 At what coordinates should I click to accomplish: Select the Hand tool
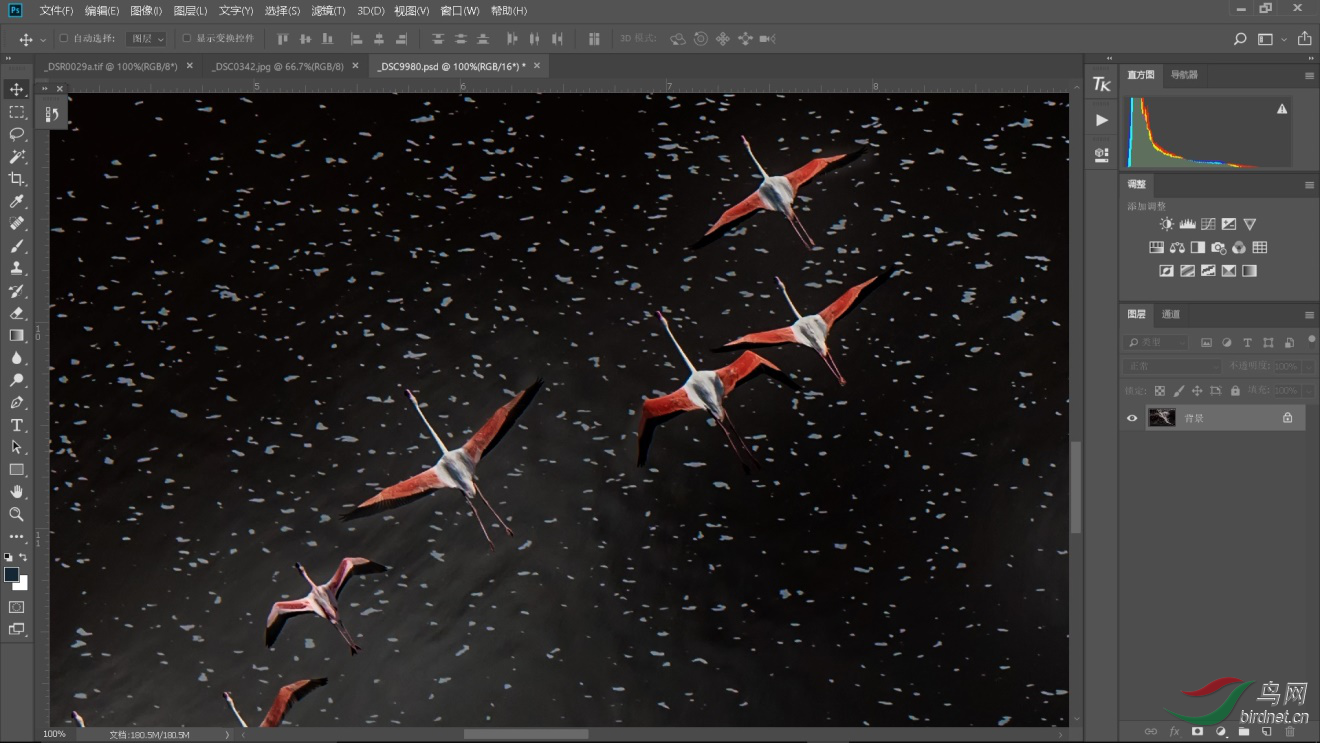click(x=17, y=492)
